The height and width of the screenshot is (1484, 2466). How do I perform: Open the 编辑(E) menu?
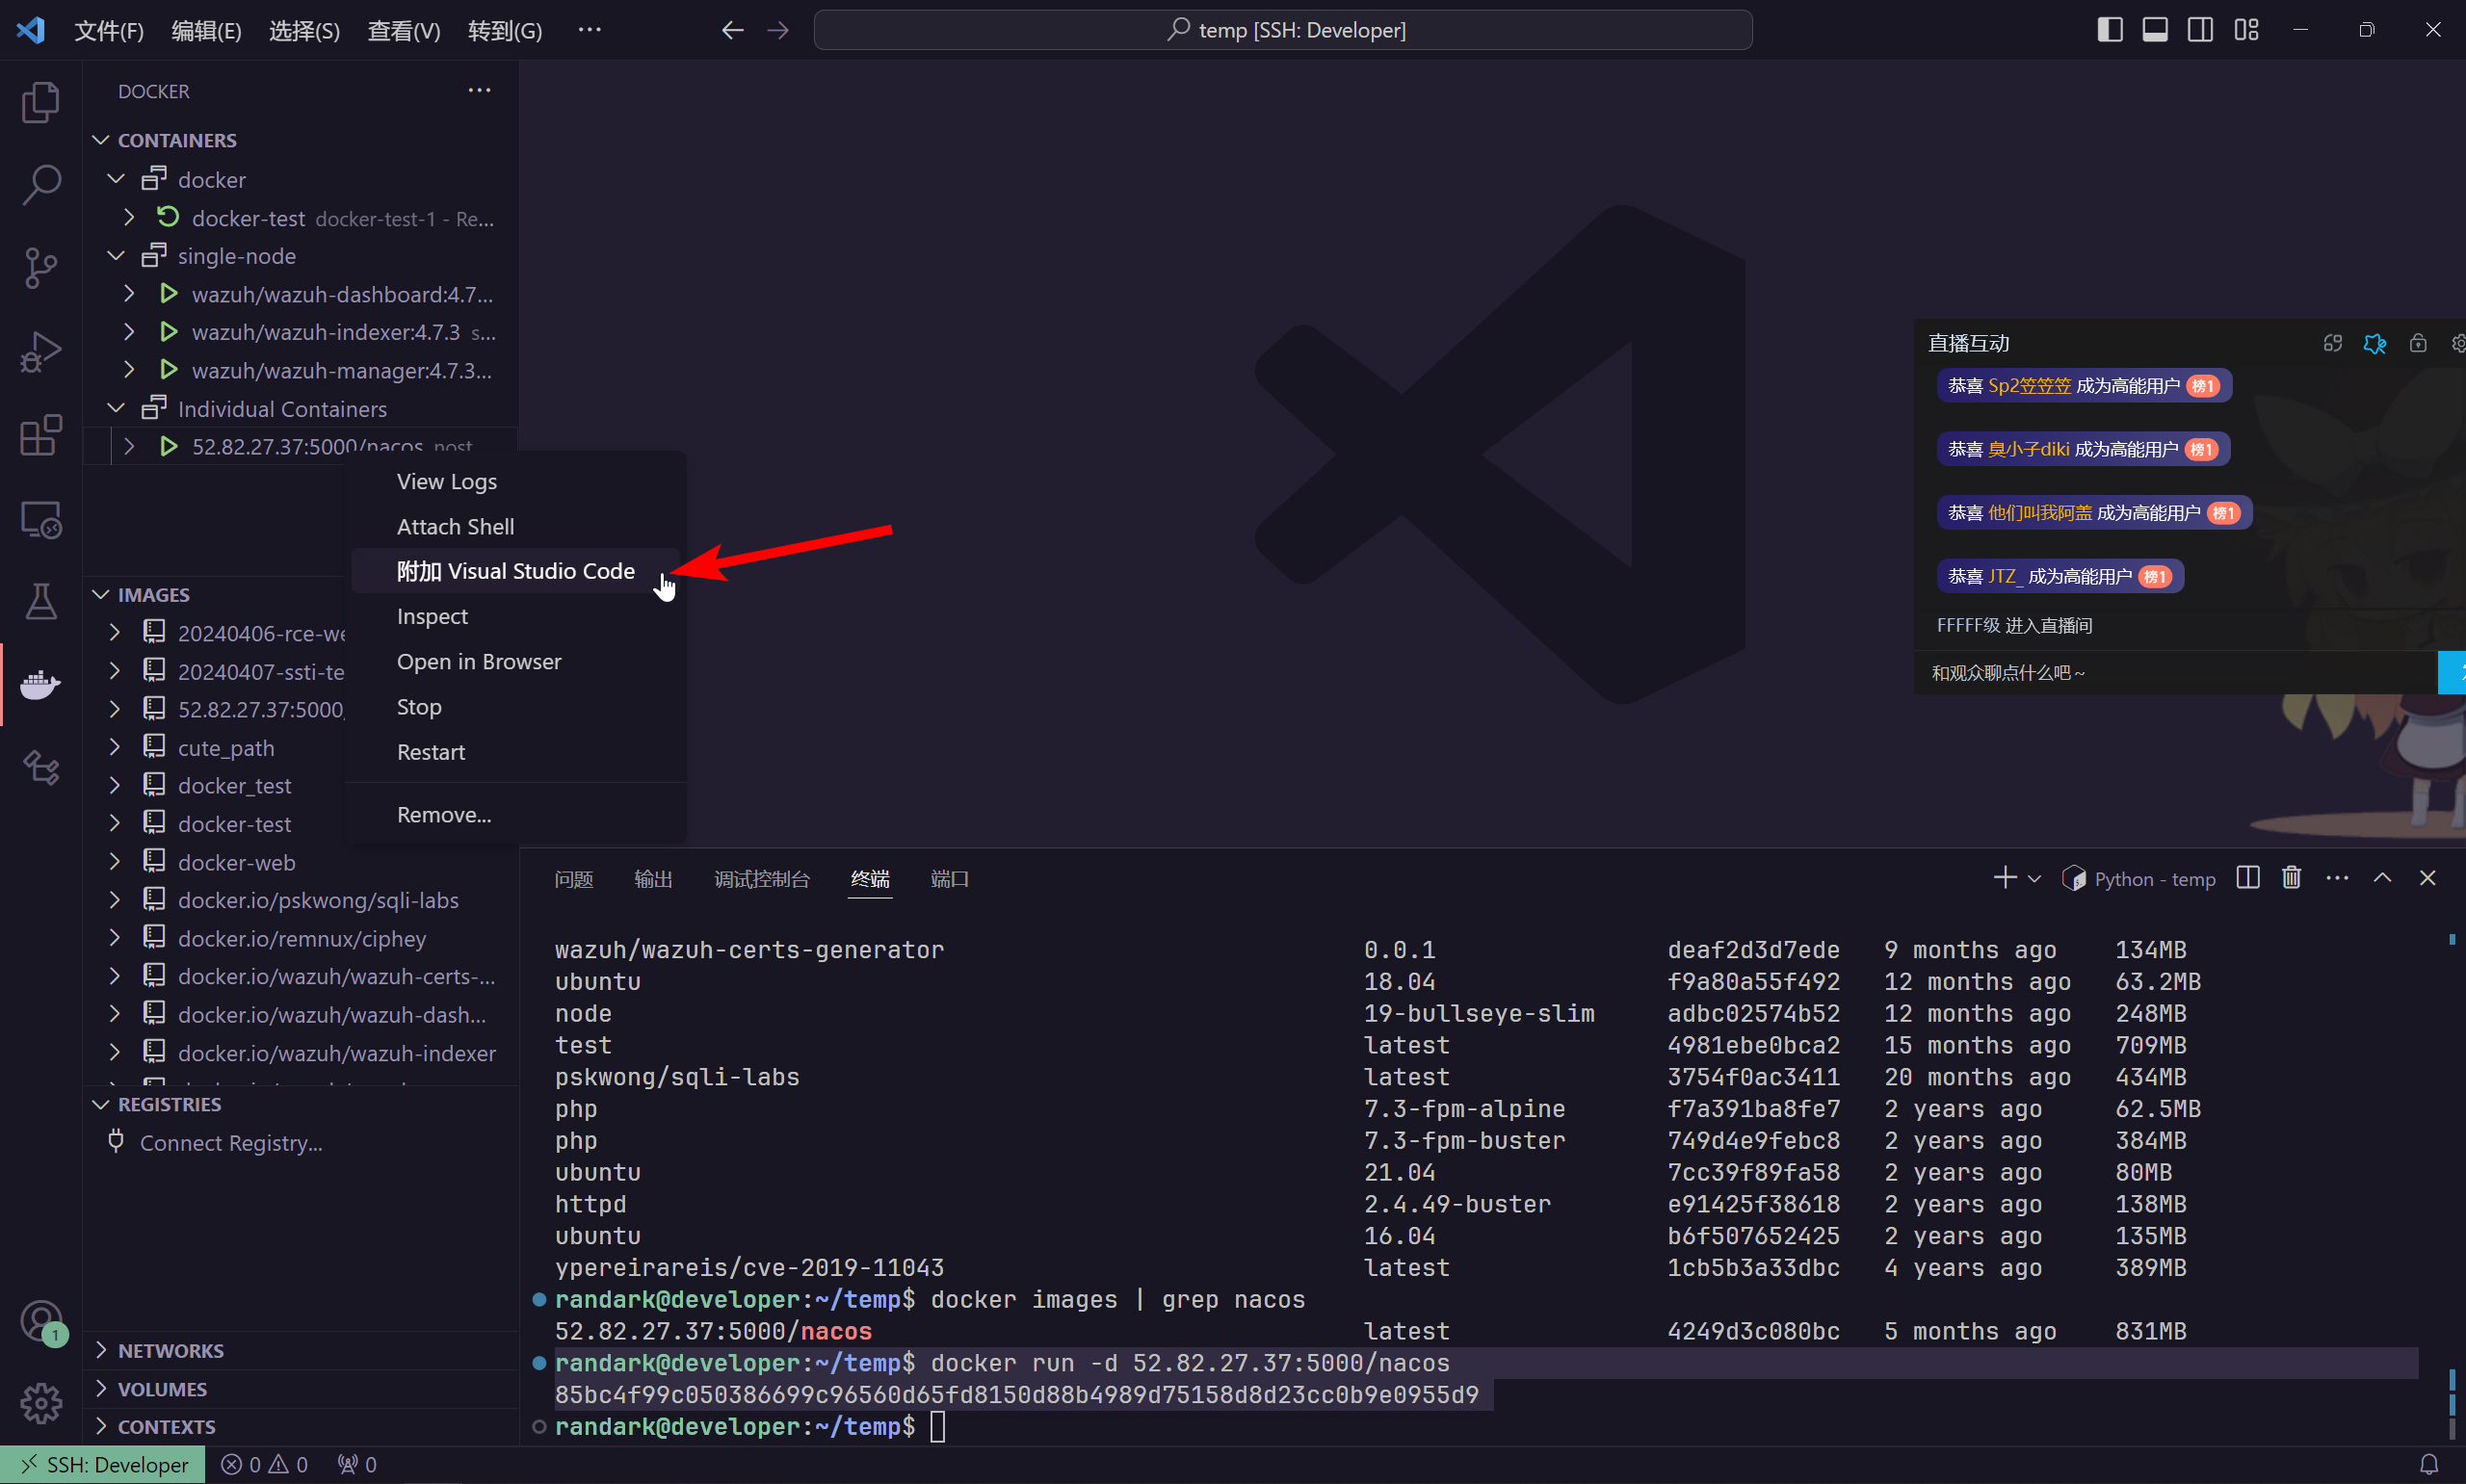[206, 30]
